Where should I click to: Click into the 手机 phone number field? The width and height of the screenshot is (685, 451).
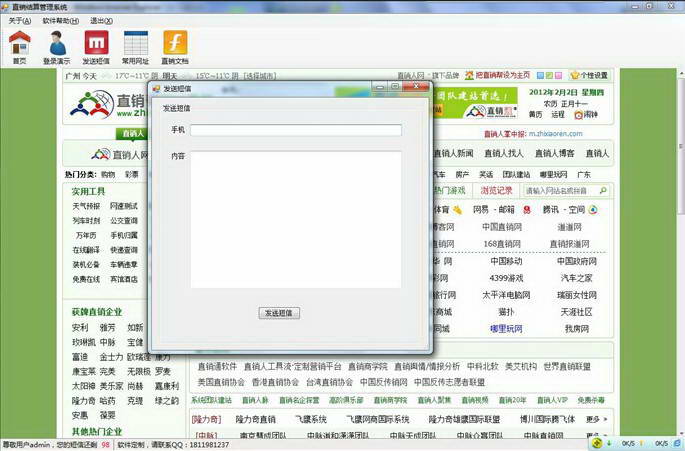tap(296, 130)
